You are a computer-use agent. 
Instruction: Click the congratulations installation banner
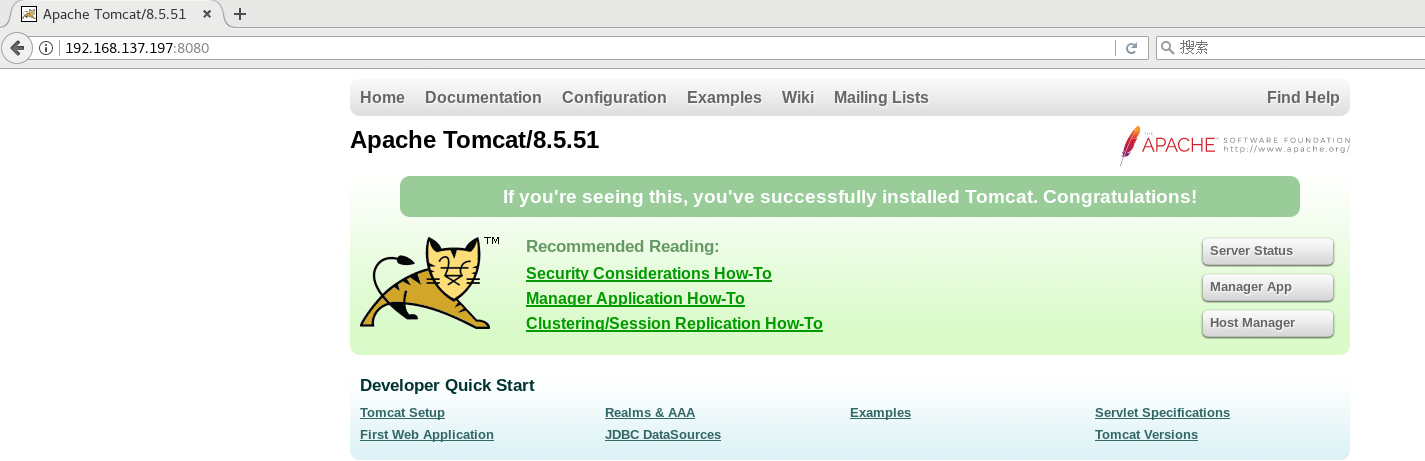click(850, 197)
